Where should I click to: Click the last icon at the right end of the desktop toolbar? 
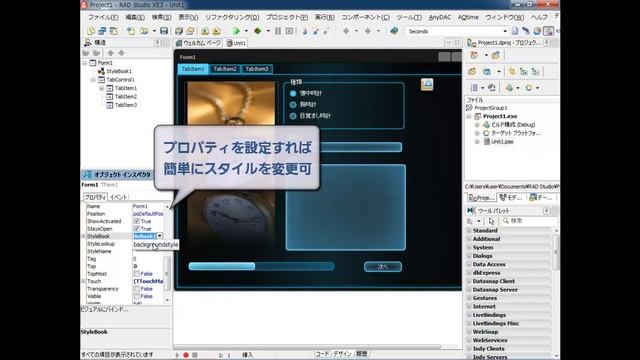549,31
